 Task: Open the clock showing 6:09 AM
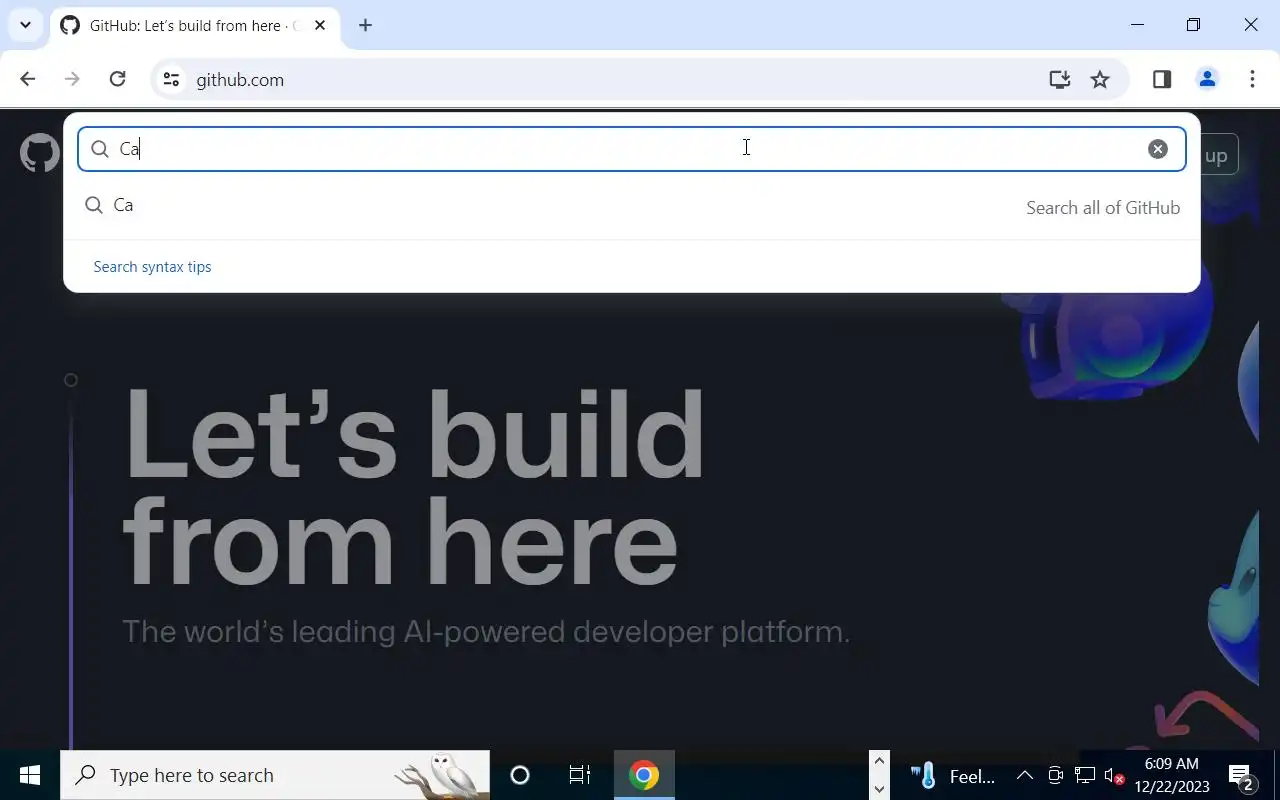tap(1172, 775)
